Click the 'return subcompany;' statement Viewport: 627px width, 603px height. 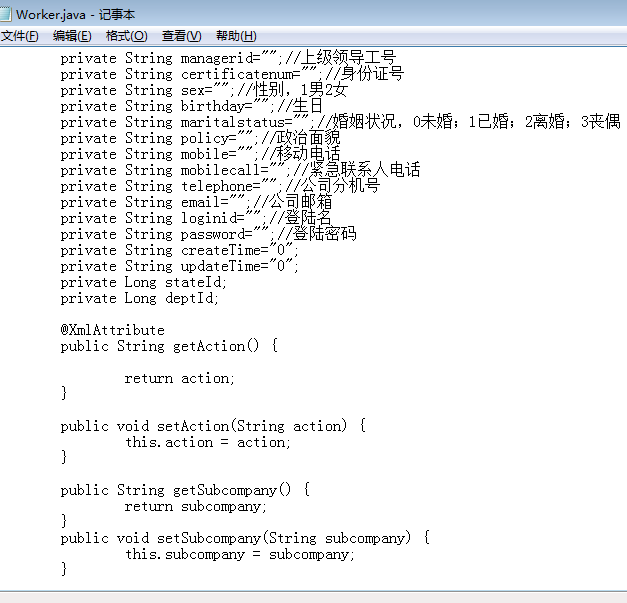point(196,506)
